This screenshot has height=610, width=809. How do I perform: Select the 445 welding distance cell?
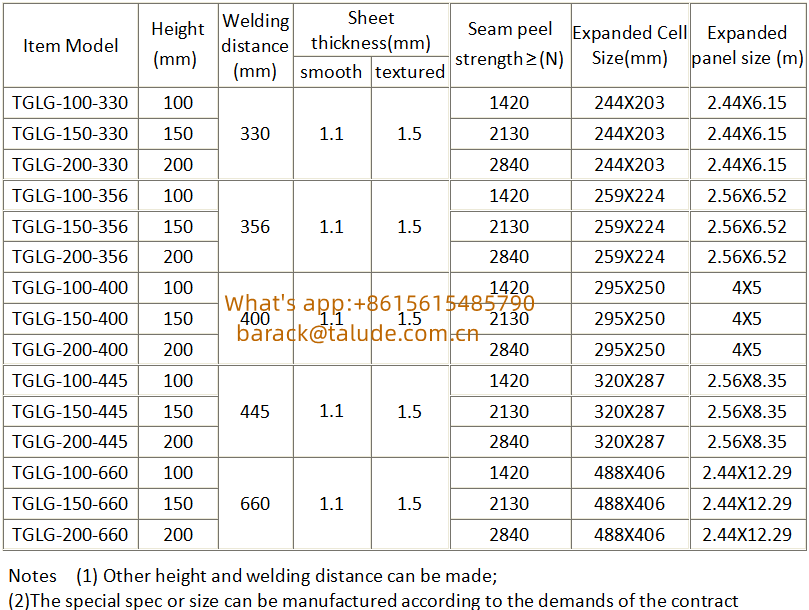click(255, 411)
